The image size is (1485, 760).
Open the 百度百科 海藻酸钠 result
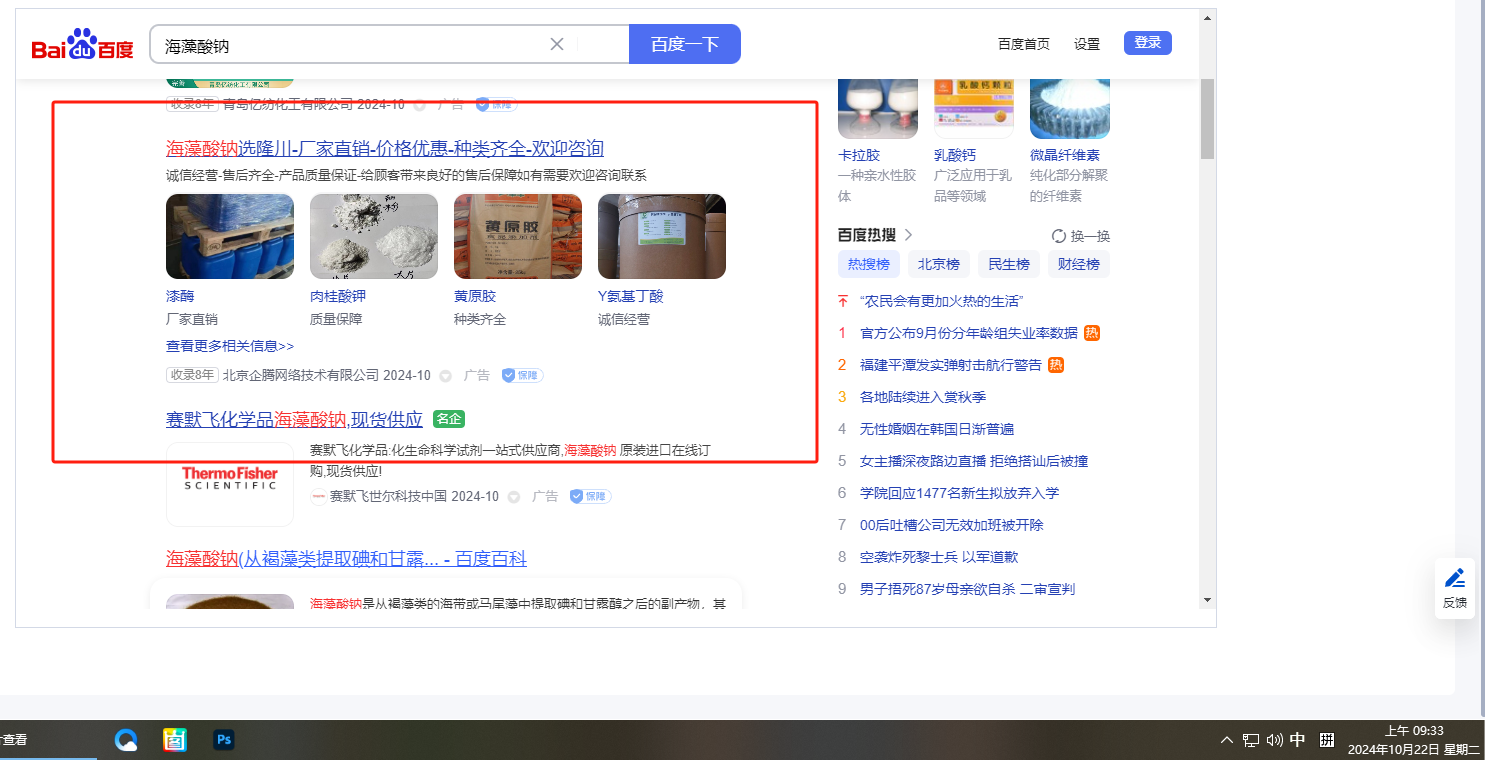[346, 559]
